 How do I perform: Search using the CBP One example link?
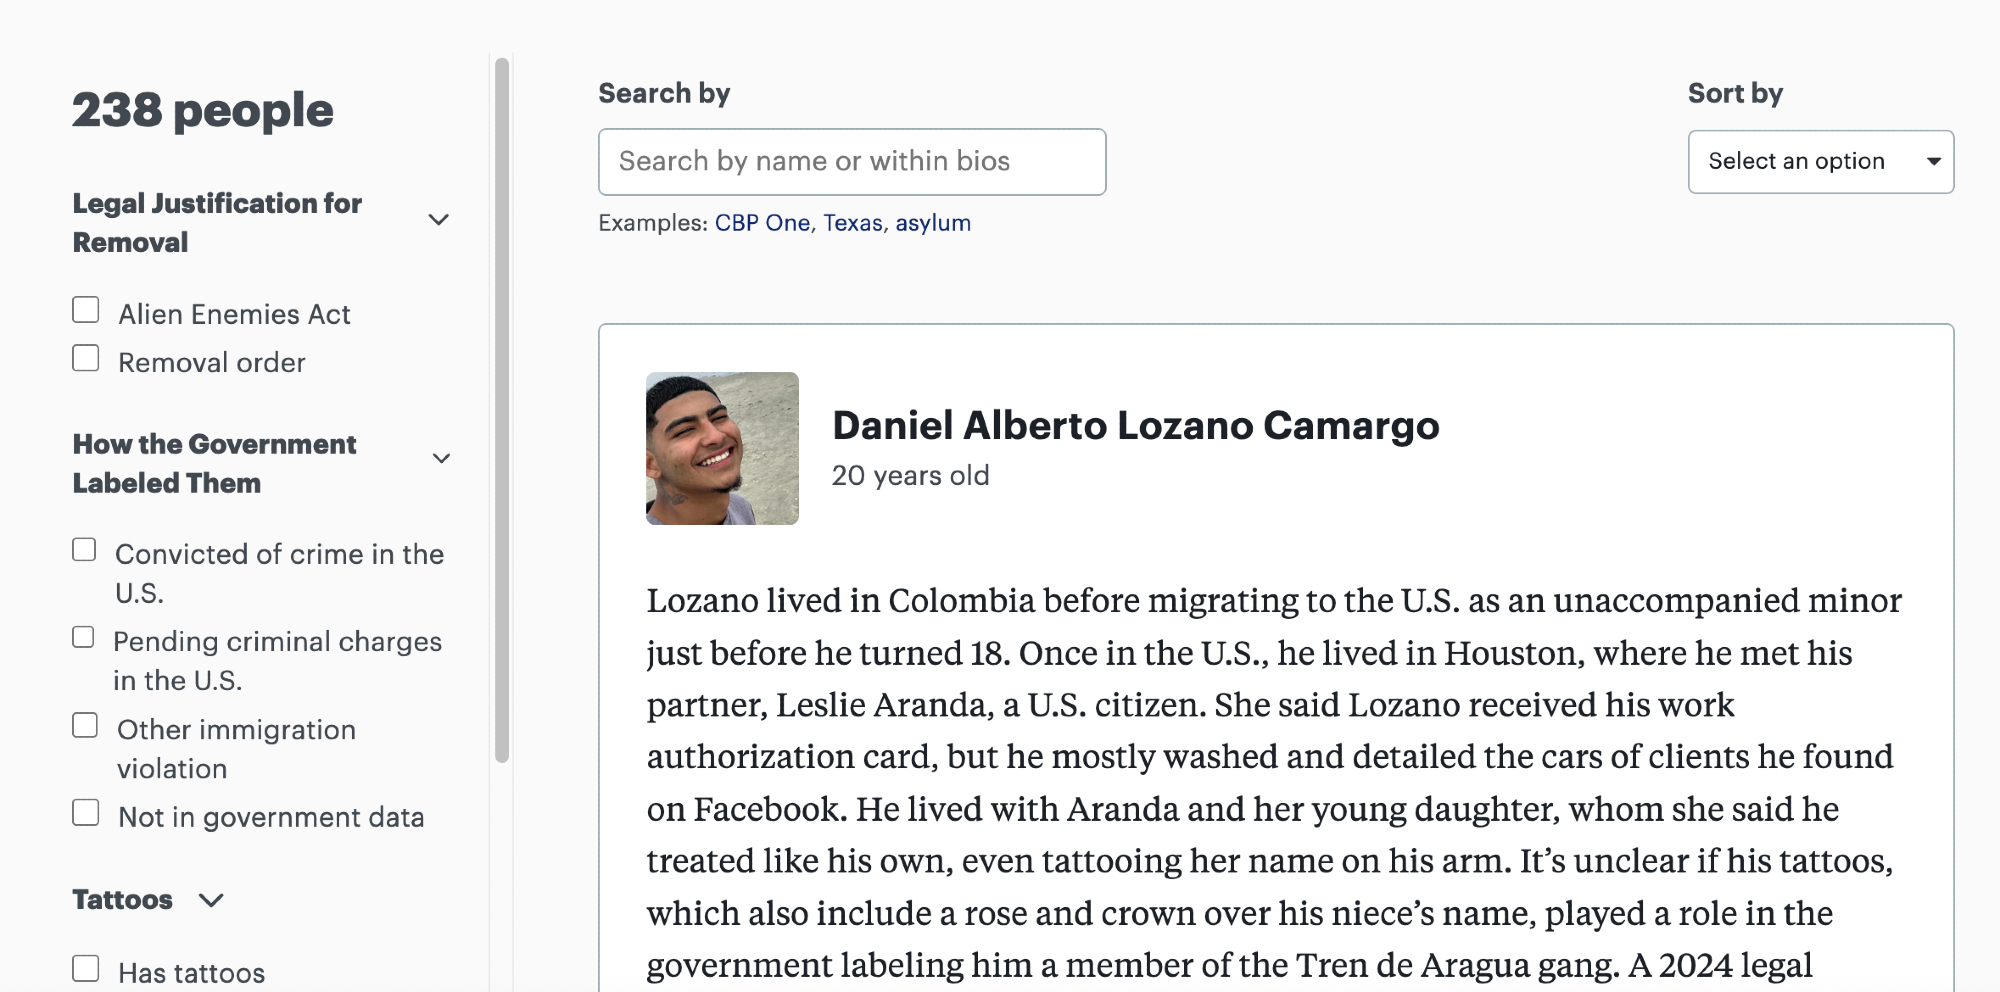[x=762, y=223]
